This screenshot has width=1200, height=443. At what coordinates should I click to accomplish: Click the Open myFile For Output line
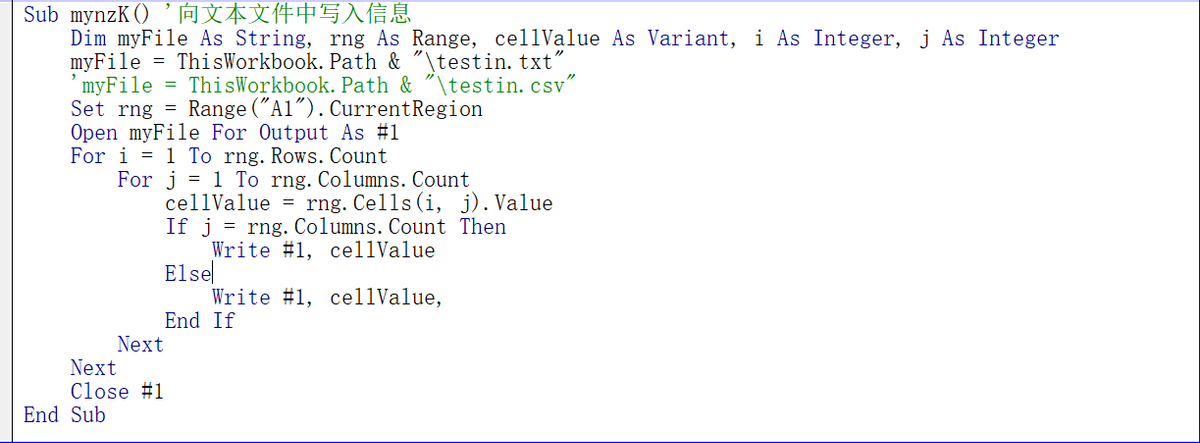[x=235, y=133]
